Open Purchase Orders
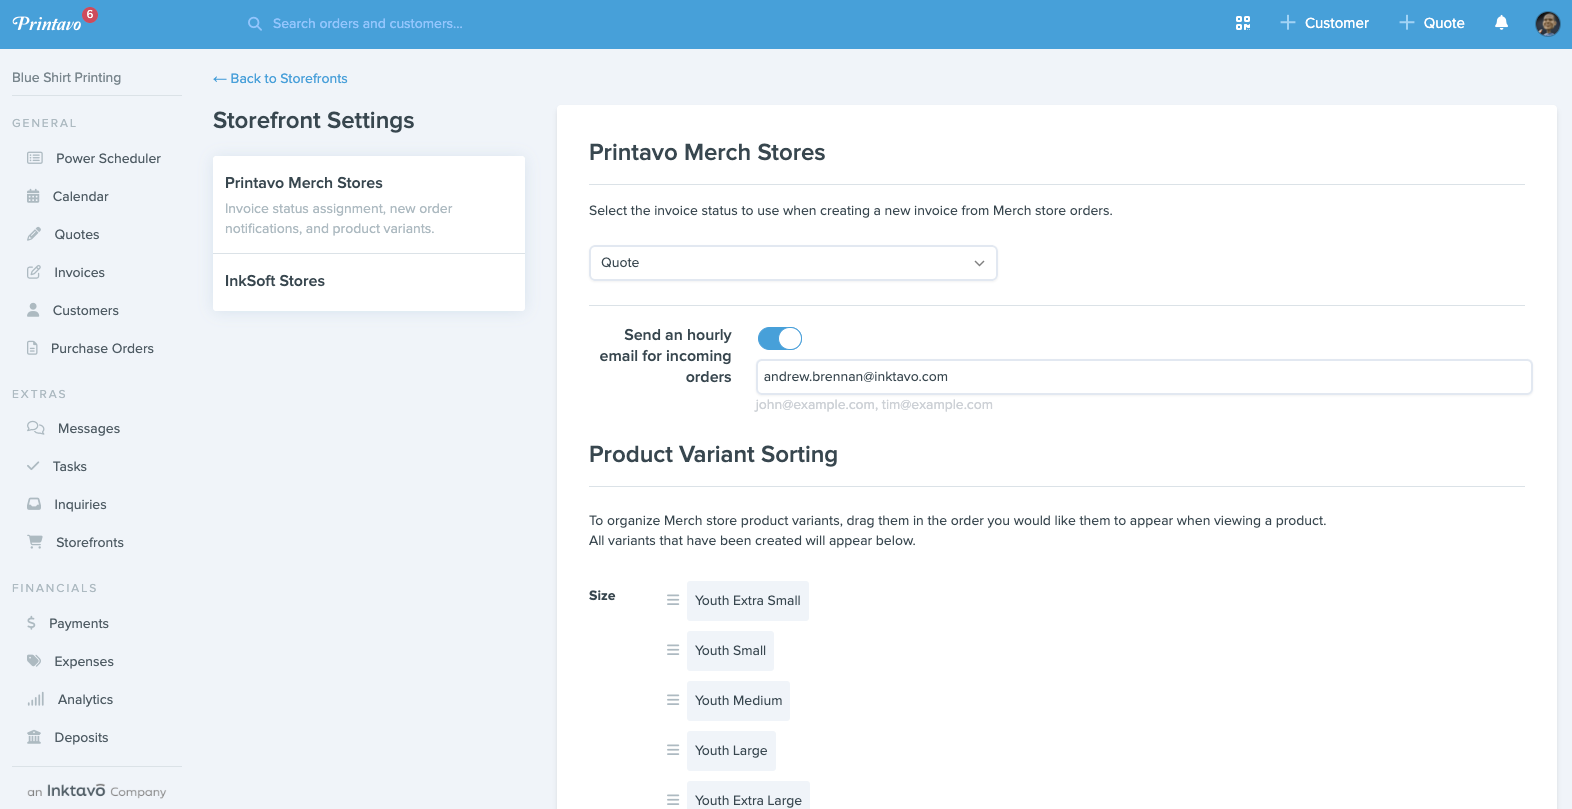This screenshot has height=809, width=1572. click(102, 348)
